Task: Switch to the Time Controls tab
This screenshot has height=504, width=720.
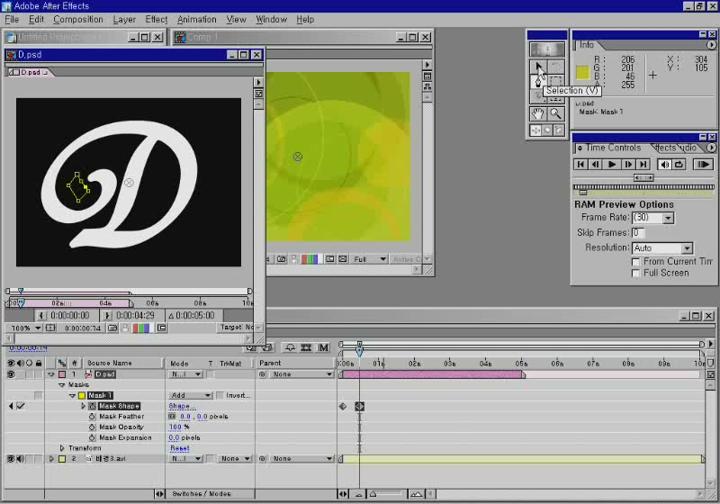Action: (613, 148)
